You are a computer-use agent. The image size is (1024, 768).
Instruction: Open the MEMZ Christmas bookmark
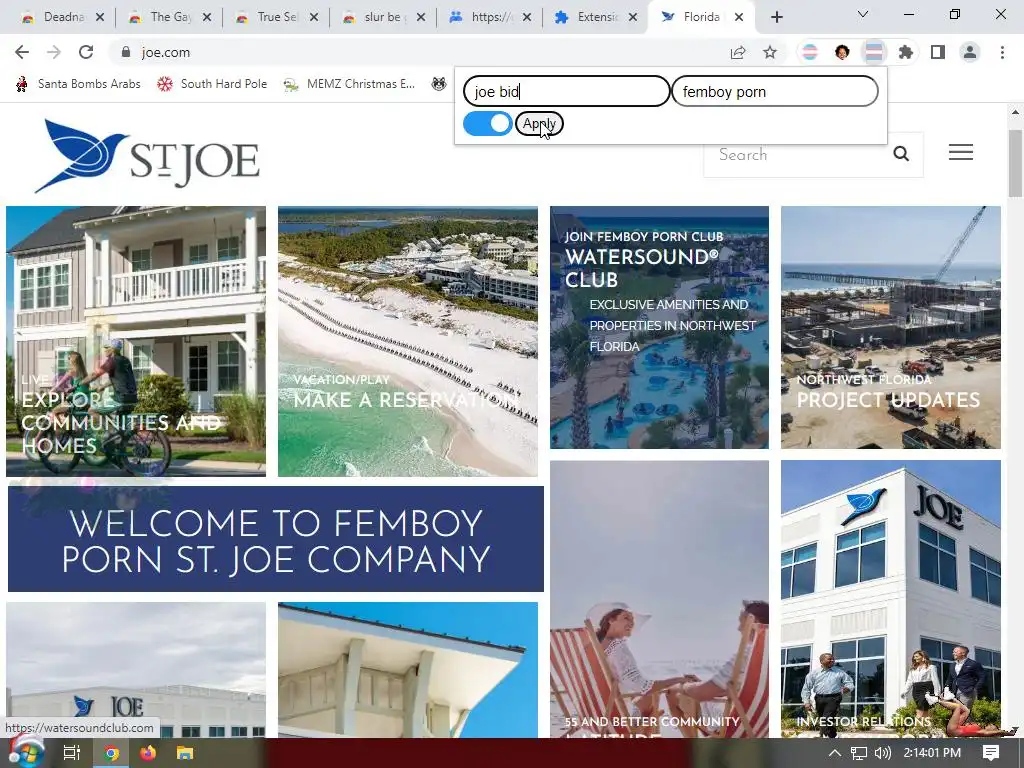[x=349, y=84]
